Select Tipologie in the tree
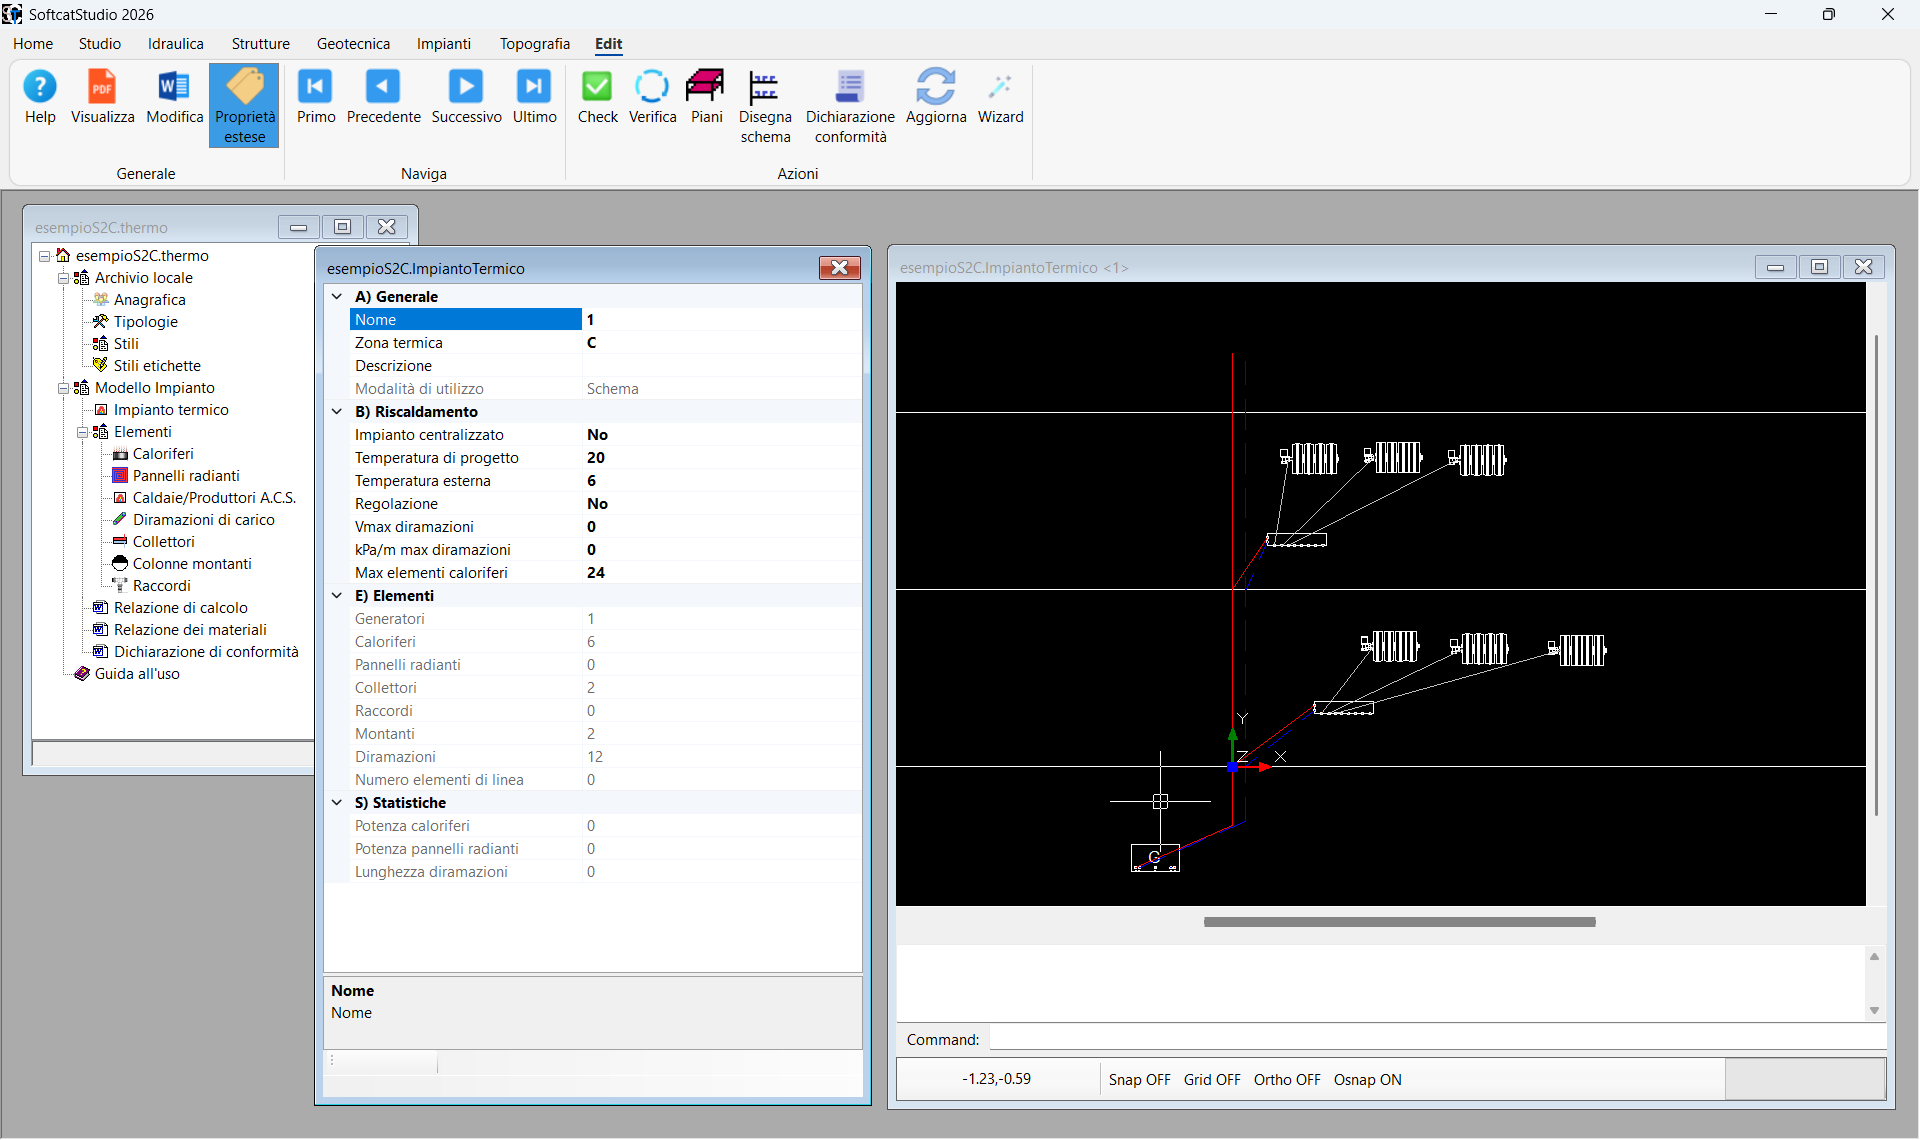Image resolution: width=1920 pixels, height=1140 pixels. (x=145, y=322)
